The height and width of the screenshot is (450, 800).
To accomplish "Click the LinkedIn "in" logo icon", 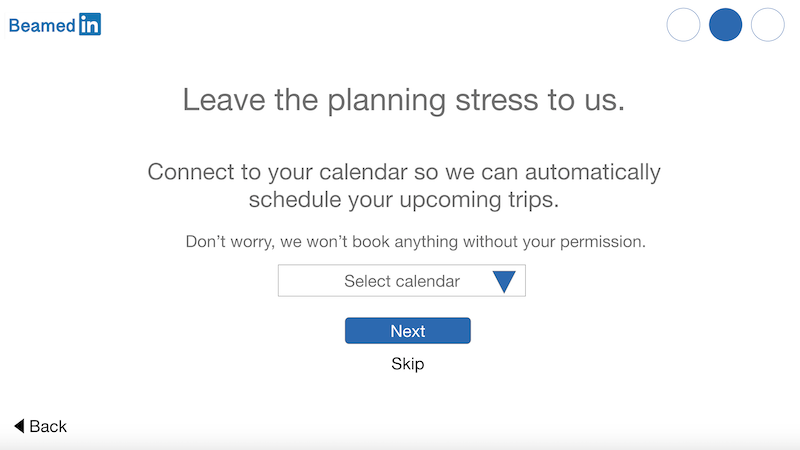I will coord(90,24).
